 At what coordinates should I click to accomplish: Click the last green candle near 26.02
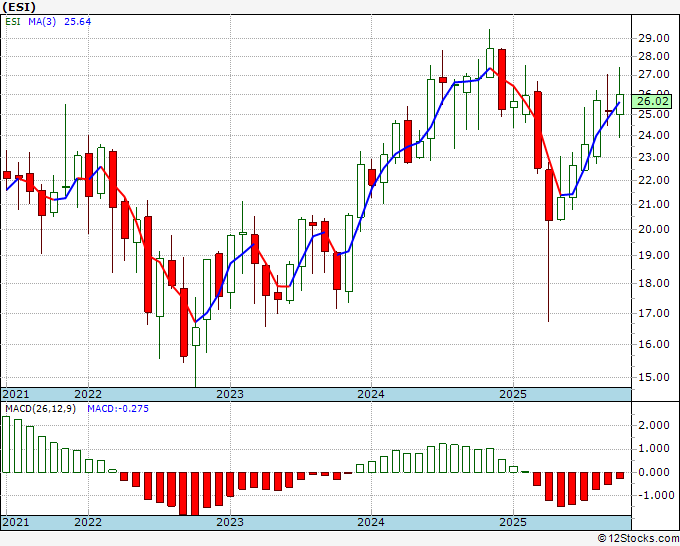620,105
